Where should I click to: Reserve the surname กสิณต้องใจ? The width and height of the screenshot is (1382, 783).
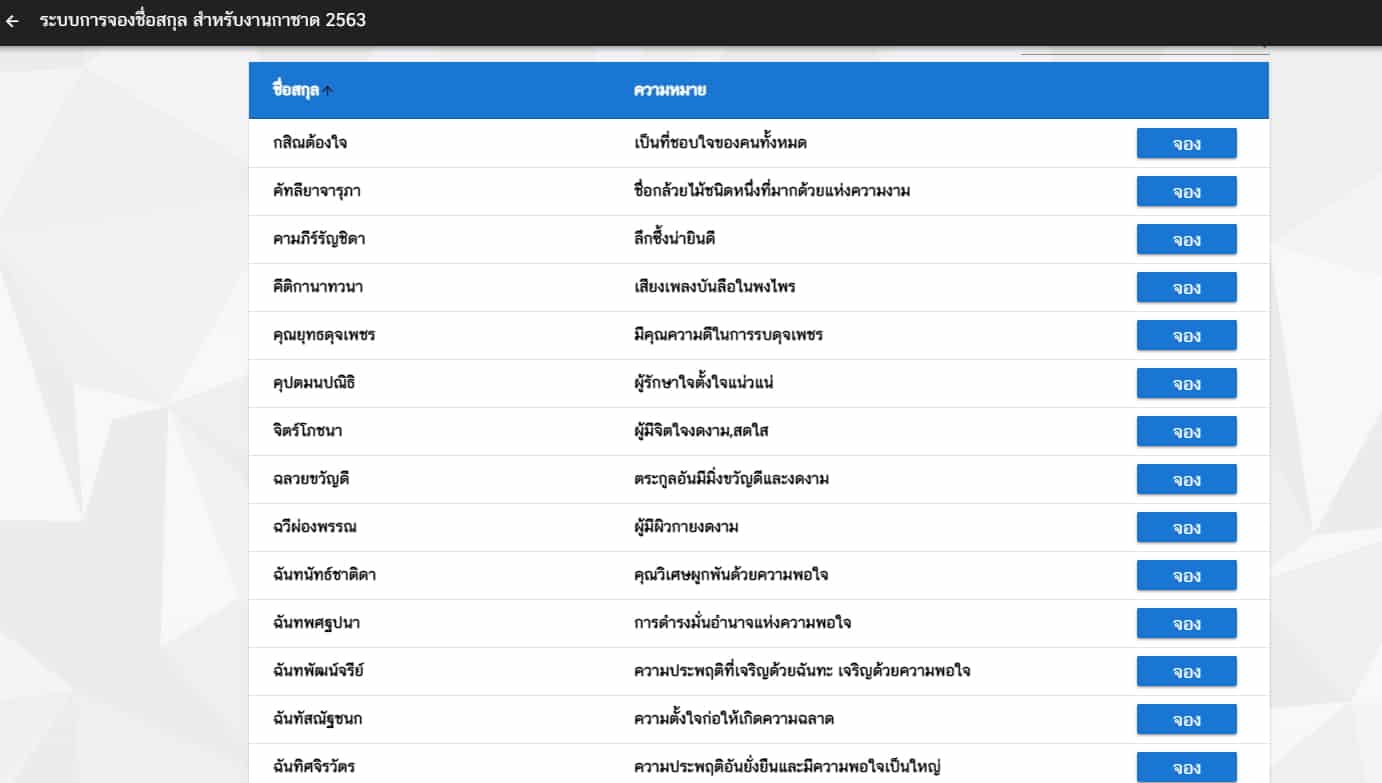click(1186, 143)
